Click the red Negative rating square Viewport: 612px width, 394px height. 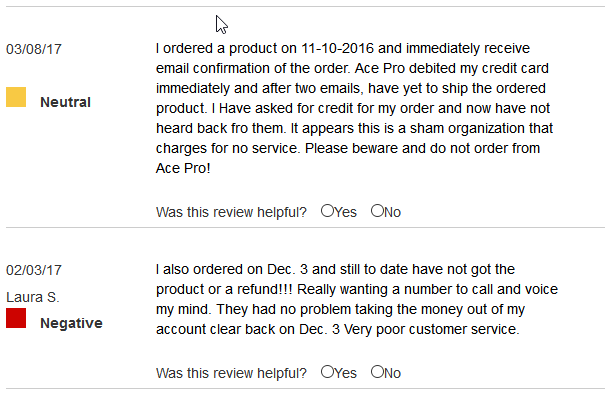tap(16, 318)
